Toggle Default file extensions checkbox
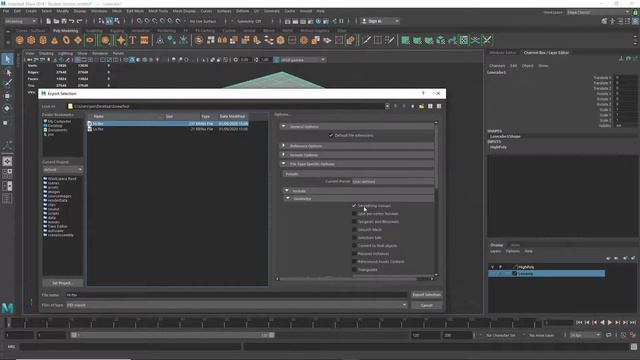This screenshot has width=640, height=360. (331, 136)
